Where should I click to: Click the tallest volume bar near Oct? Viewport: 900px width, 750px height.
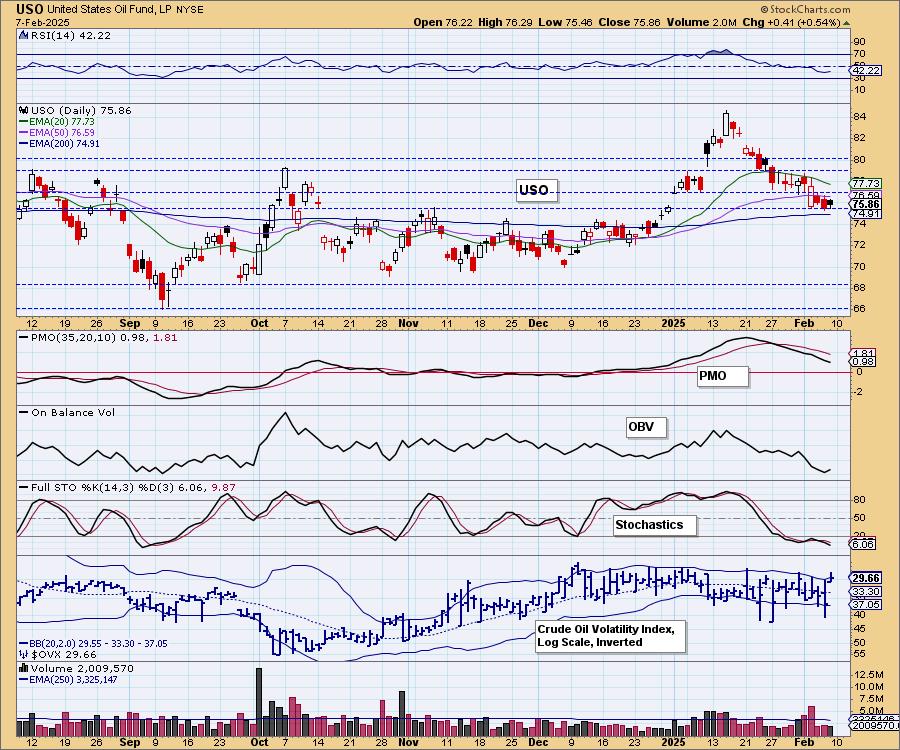[259, 702]
